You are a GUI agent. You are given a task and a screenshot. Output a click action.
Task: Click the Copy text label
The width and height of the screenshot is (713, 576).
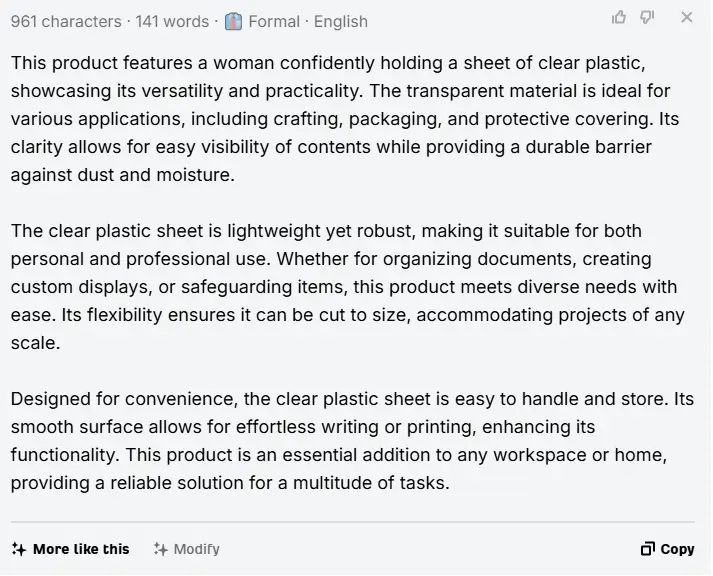[x=677, y=549]
